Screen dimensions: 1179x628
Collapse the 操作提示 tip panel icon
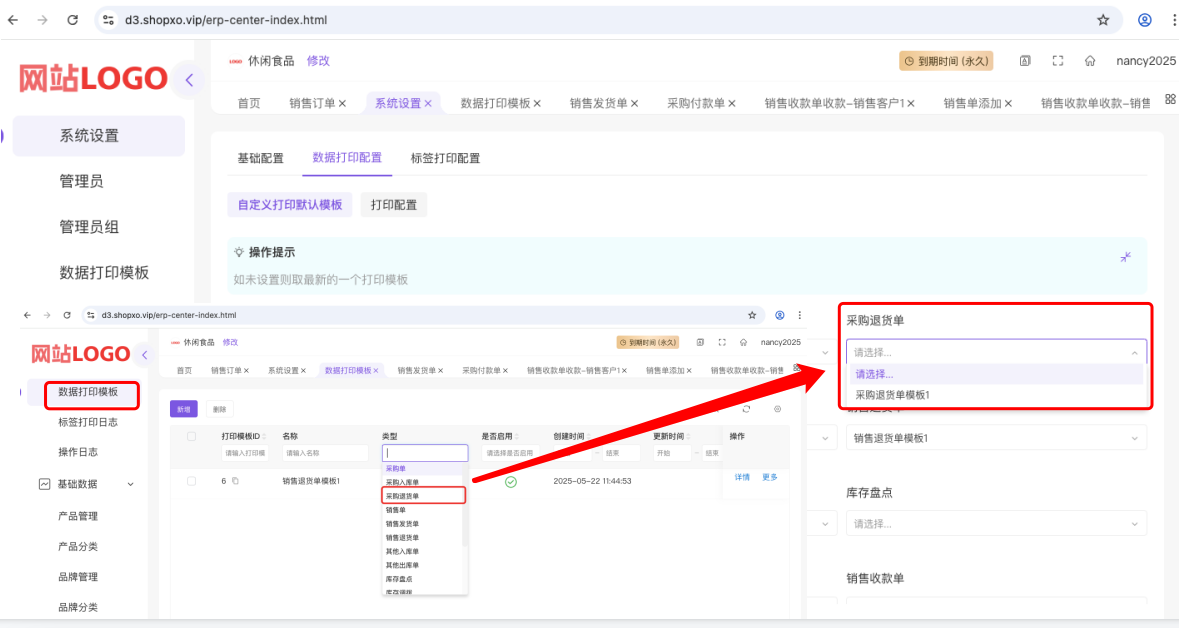[1126, 257]
